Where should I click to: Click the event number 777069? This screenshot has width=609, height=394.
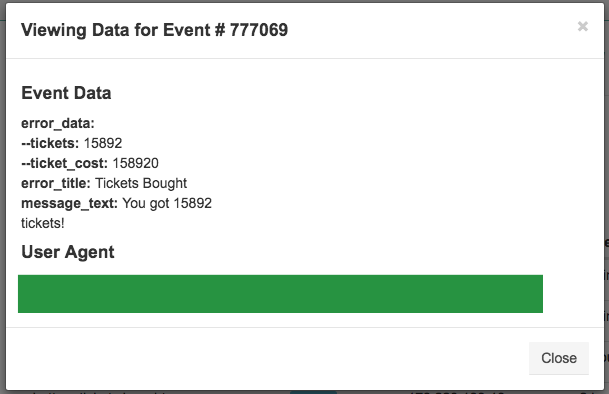[x=259, y=30]
